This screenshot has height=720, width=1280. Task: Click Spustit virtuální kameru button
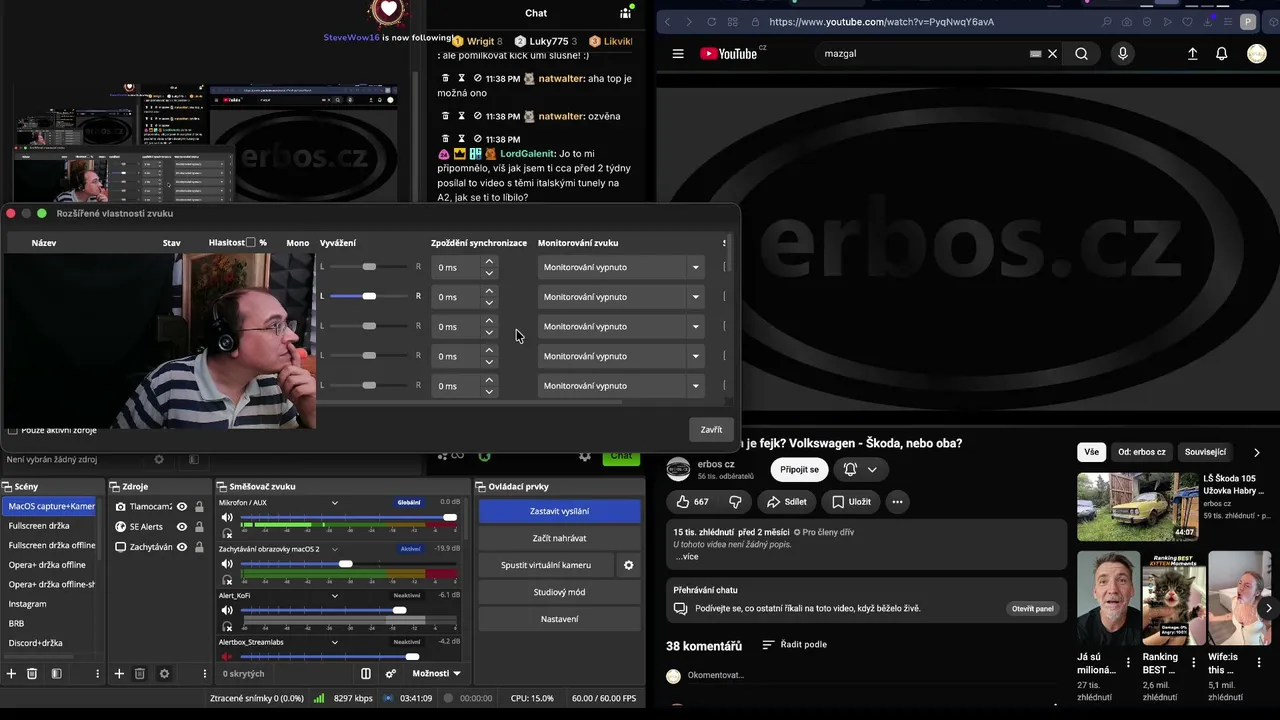pos(546,565)
